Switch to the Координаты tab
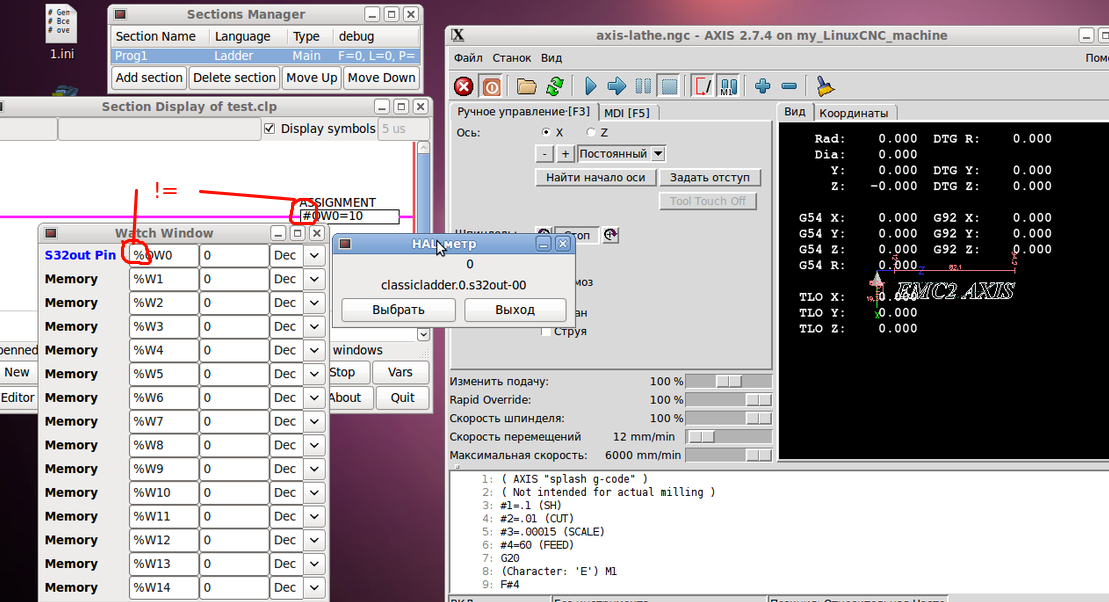Image resolution: width=1109 pixels, height=602 pixels. [854, 112]
